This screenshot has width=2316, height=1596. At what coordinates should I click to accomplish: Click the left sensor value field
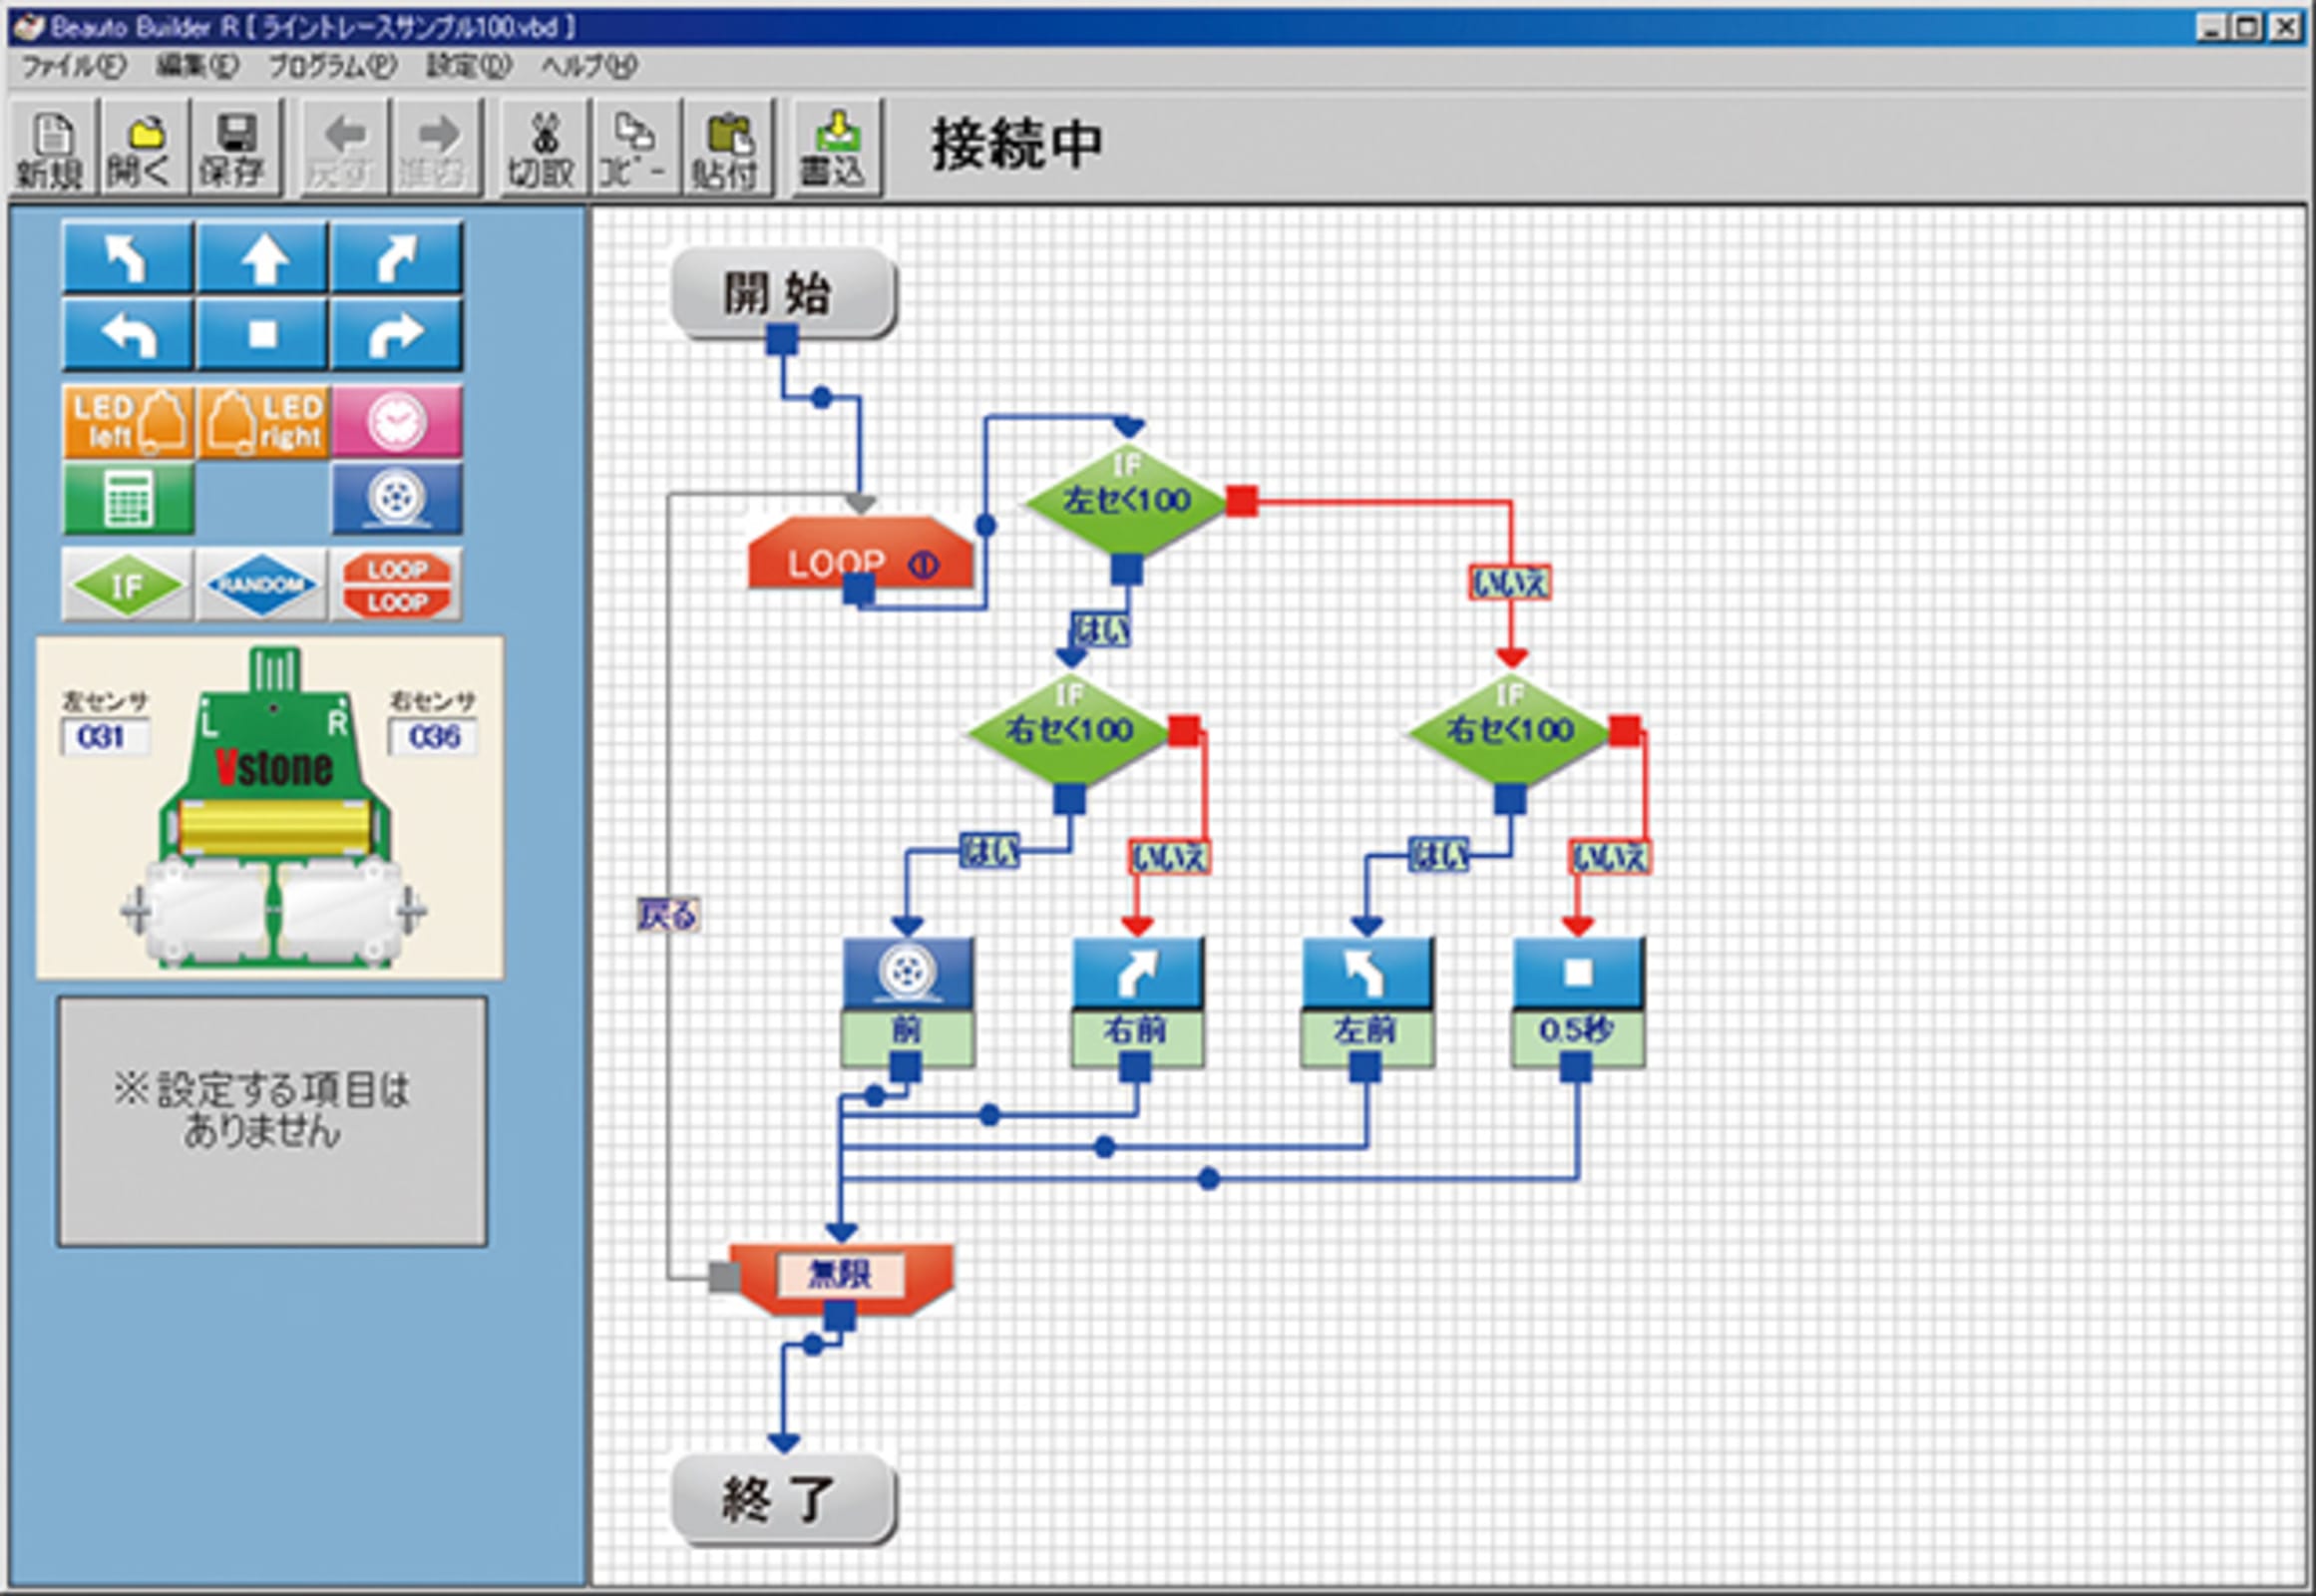click(x=103, y=738)
